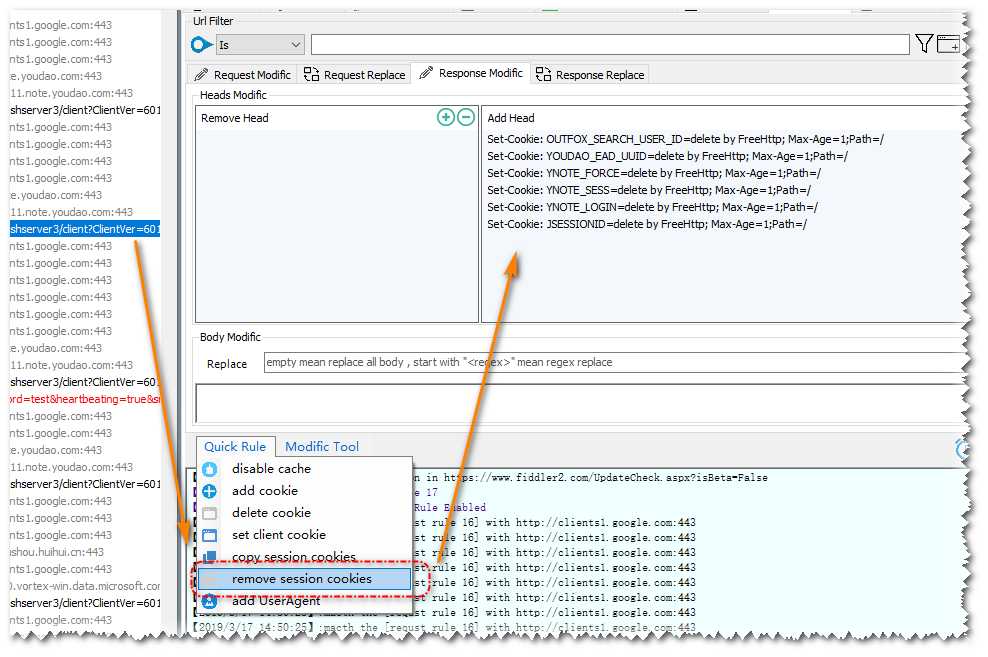Choose 'disable cache' quick rule

pyautogui.click(x=304, y=469)
